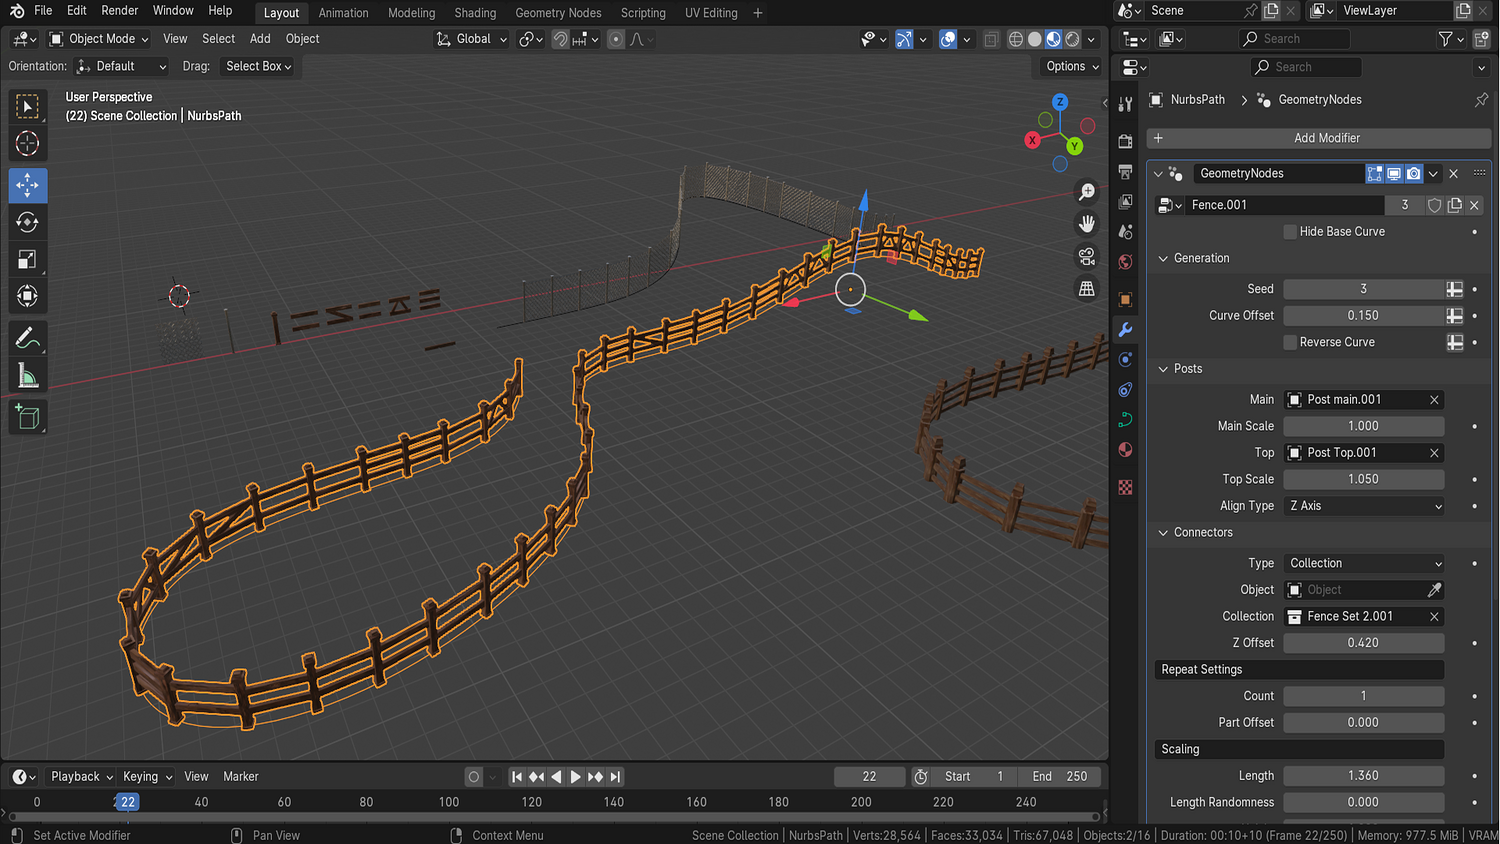Jump to the end frame of animation

click(616, 777)
